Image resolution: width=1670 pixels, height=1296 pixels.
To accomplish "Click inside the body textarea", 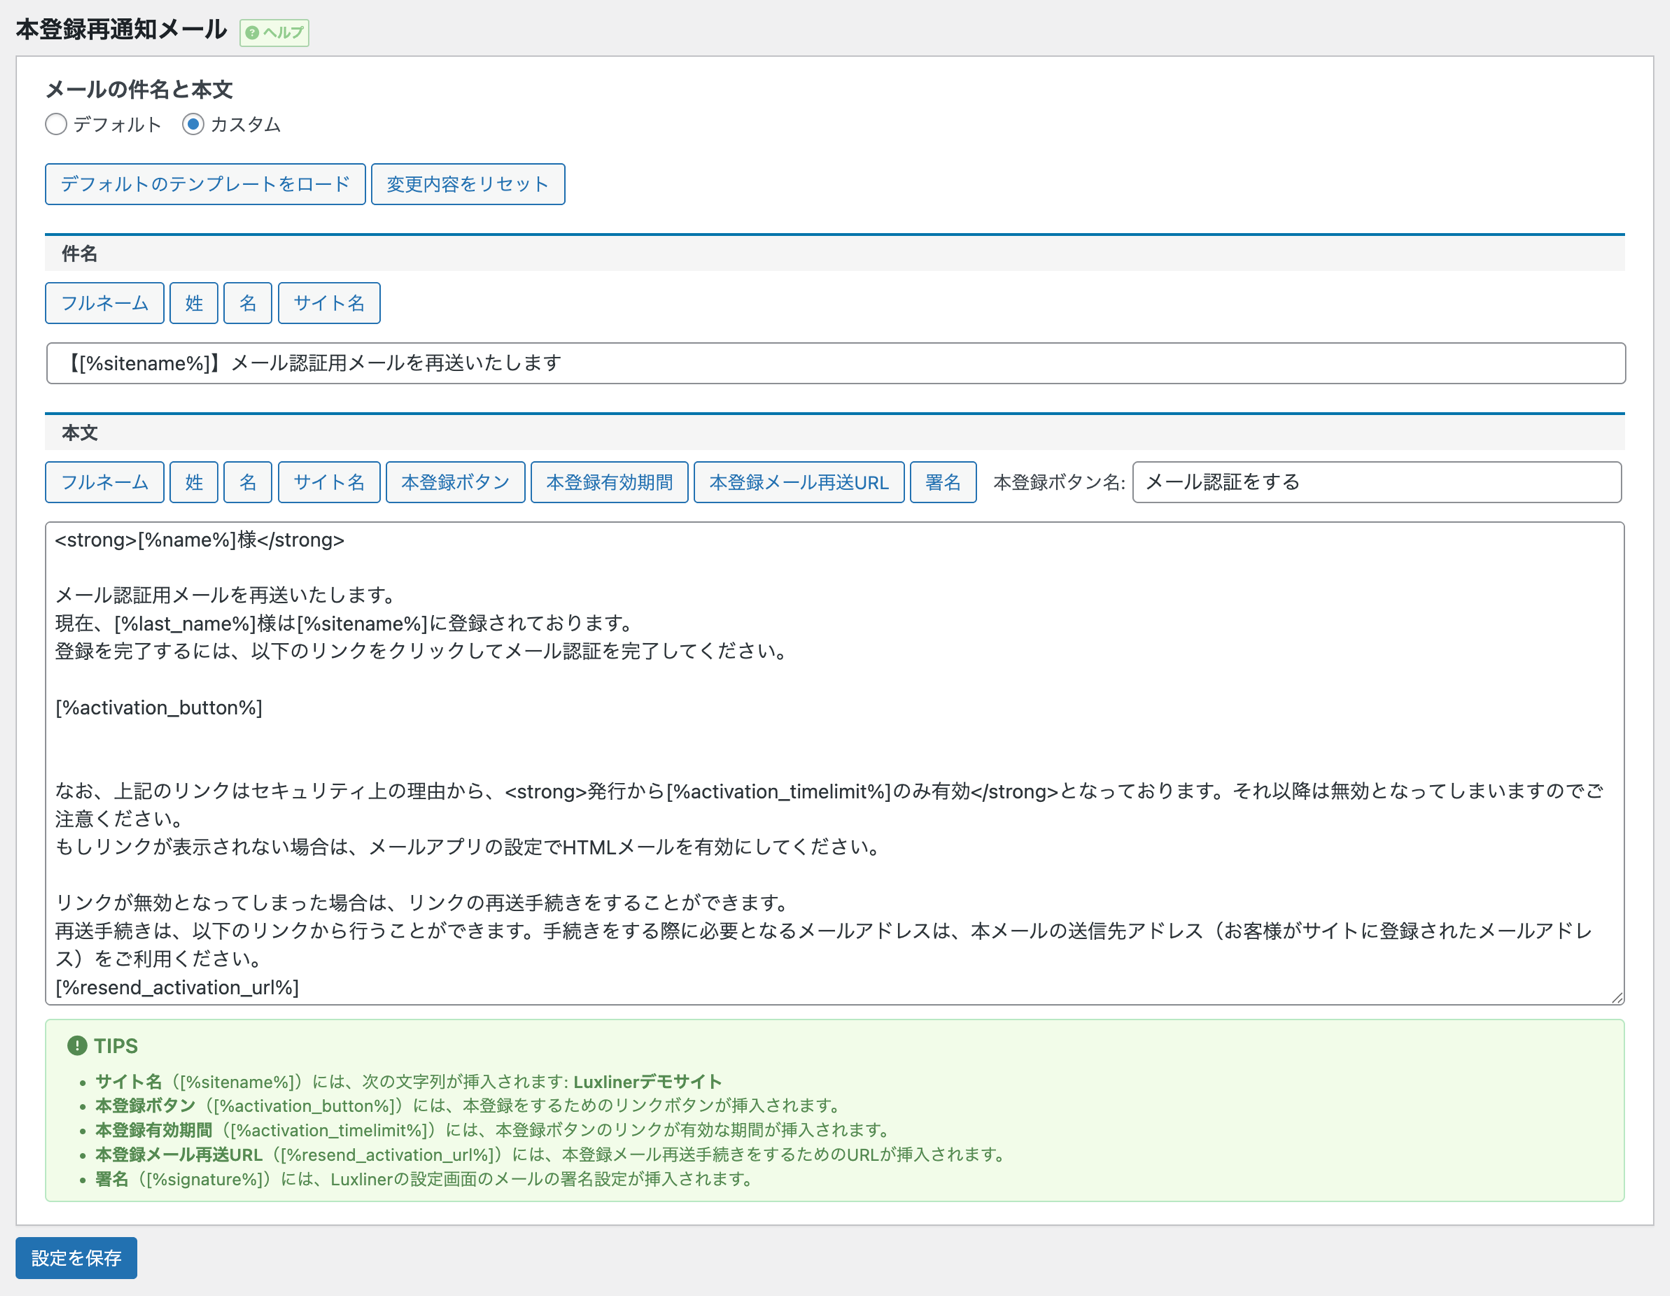I will point(835,740).
